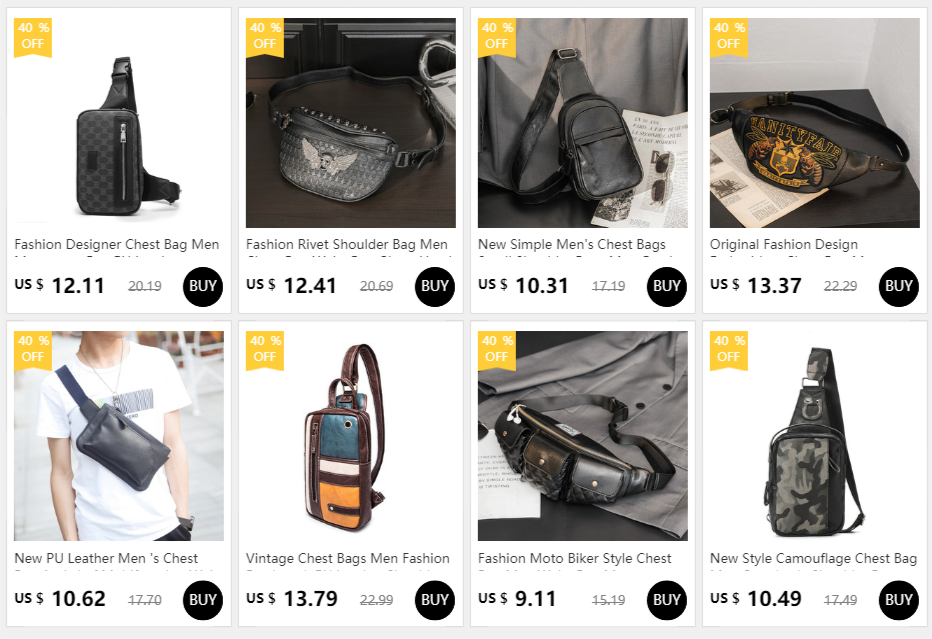Click BUY for the US $10.62 bag

203,600
